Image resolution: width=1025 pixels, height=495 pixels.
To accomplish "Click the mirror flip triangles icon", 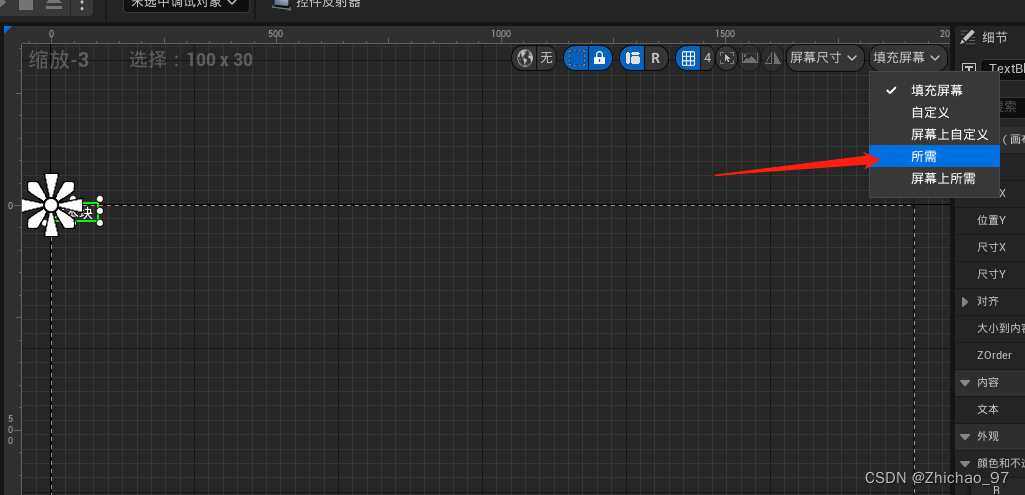I will coord(773,58).
